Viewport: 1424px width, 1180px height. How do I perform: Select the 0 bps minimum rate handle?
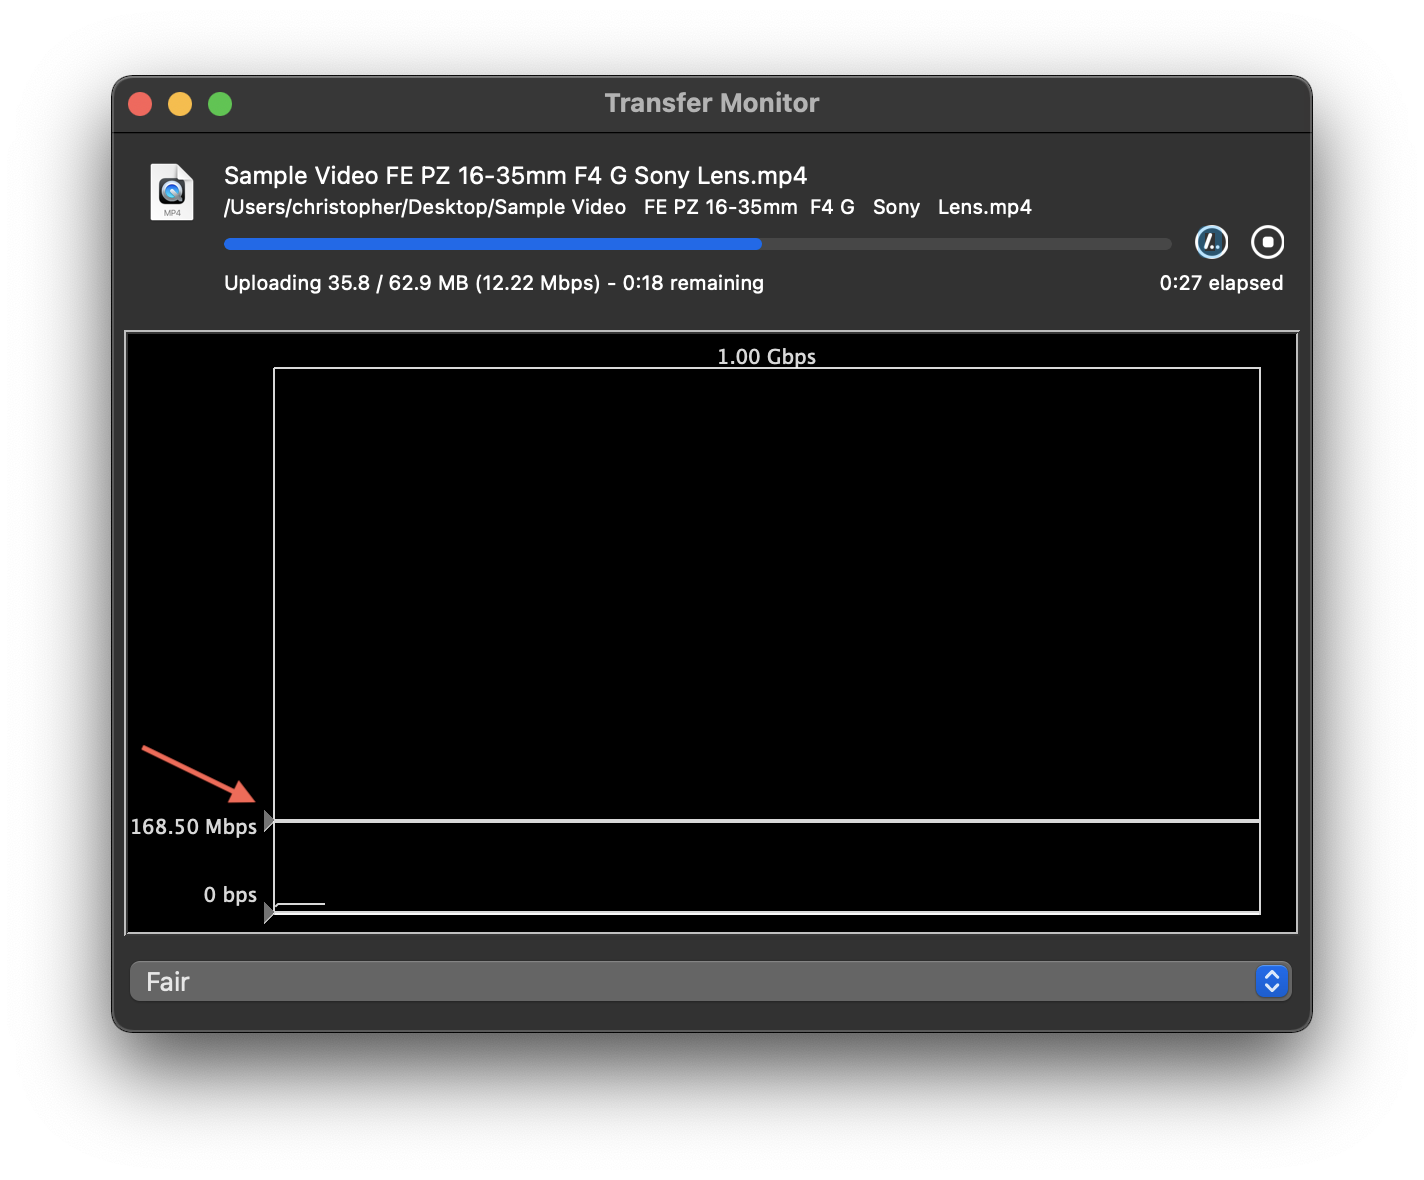(268, 912)
